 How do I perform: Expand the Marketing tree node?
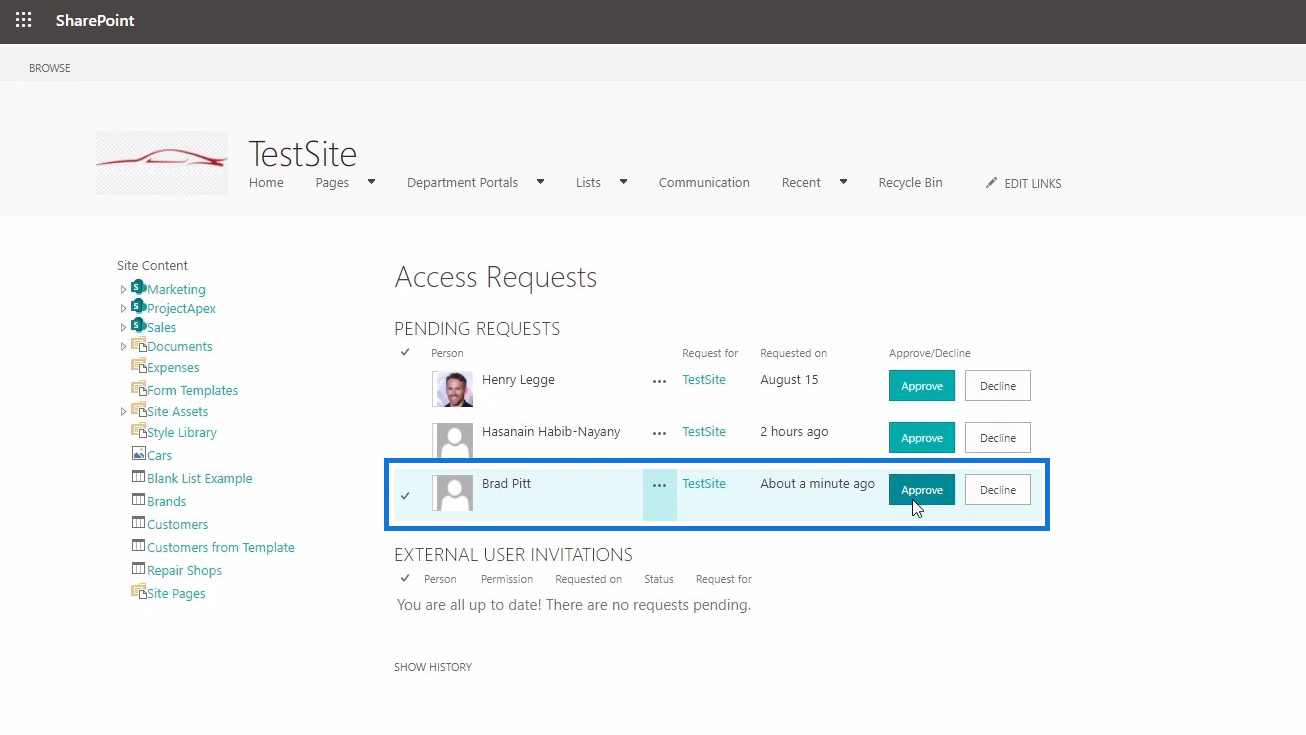(124, 290)
